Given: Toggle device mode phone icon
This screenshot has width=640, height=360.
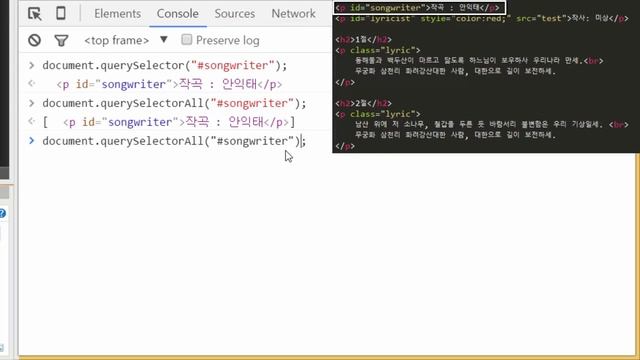Looking at the screenshot, I should (x=61, y=13).
